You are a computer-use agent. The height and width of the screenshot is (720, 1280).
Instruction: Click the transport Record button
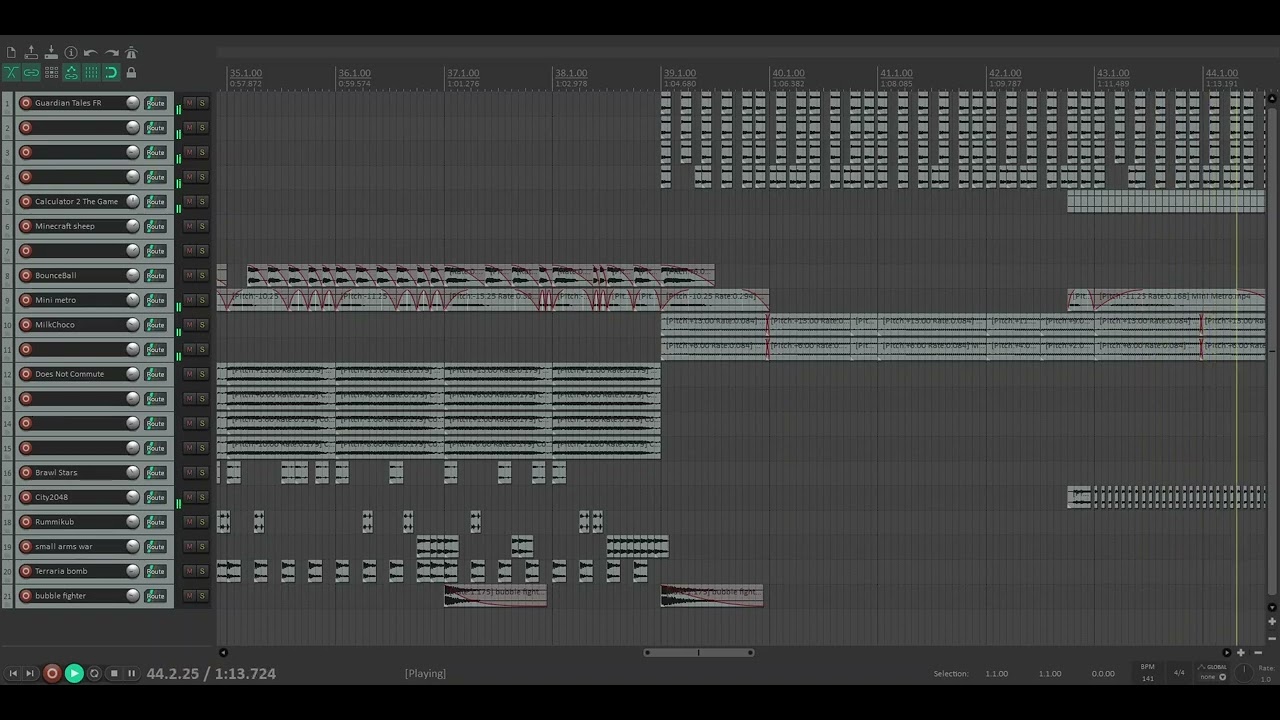(x=52, y=674)
